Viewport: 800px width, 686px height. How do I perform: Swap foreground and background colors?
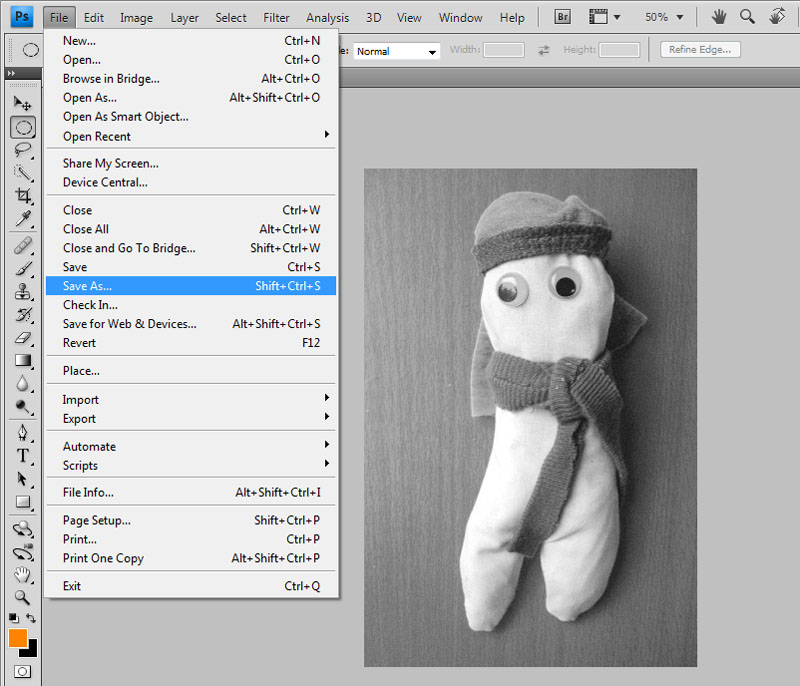pos(31,616)
